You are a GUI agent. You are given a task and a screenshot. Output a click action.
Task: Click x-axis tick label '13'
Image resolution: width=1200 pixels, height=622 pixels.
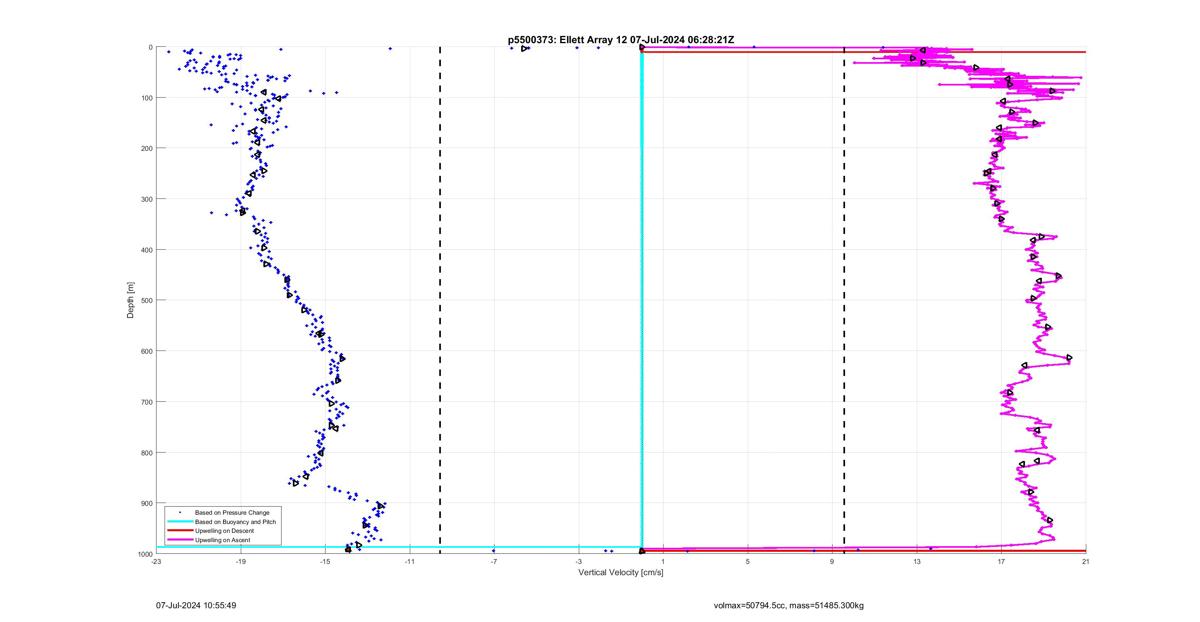[917, 562]
